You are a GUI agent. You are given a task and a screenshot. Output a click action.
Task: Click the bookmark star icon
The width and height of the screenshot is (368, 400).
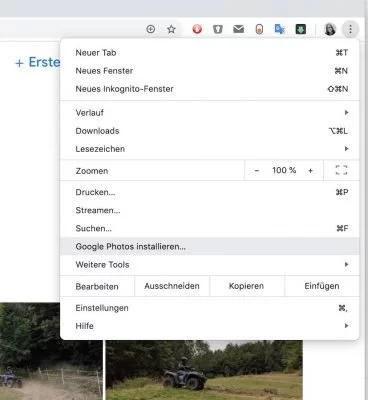171,29
